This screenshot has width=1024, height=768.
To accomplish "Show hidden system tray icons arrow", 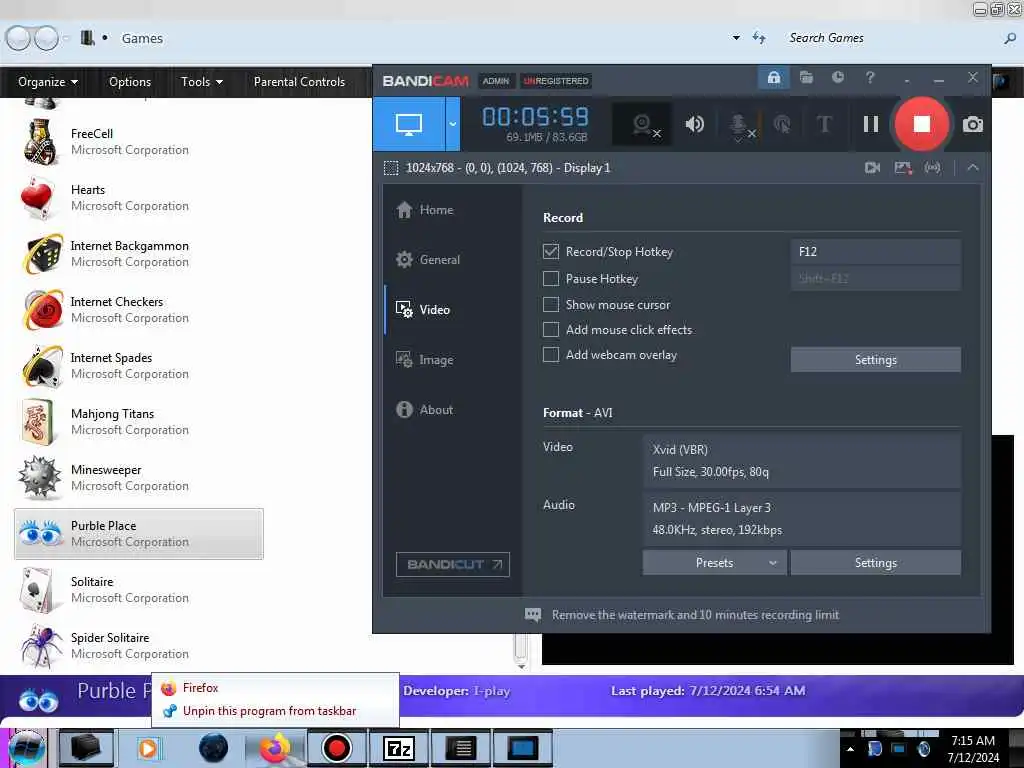I will (x=850, y=749).
